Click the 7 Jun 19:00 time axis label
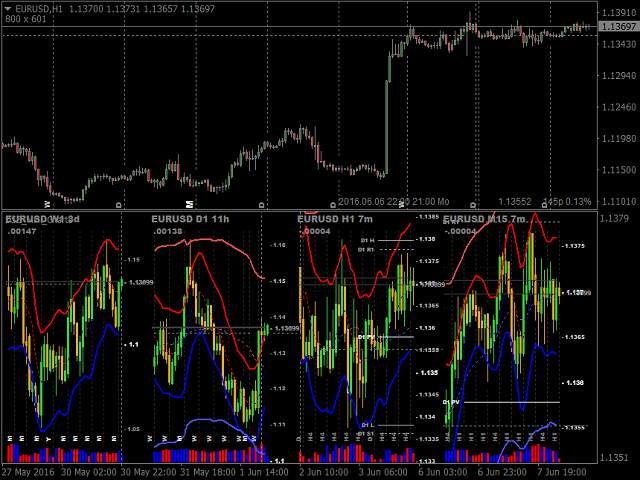The height and width of the screenshot is (480, 640). (562, 471)
